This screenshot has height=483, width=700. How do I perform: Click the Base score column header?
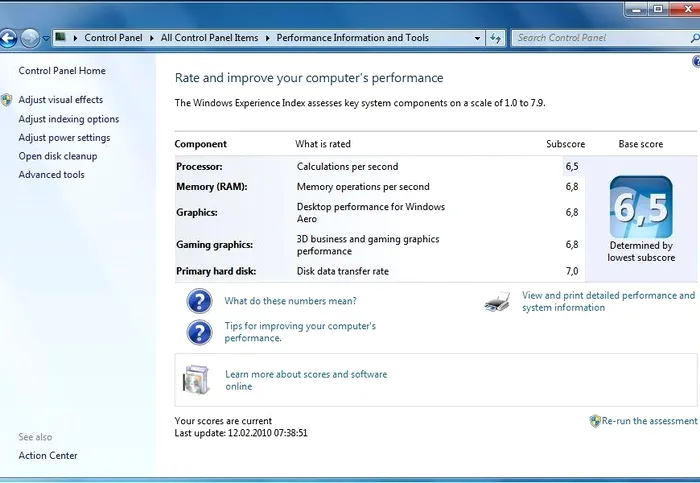click(x=641, y=144)
